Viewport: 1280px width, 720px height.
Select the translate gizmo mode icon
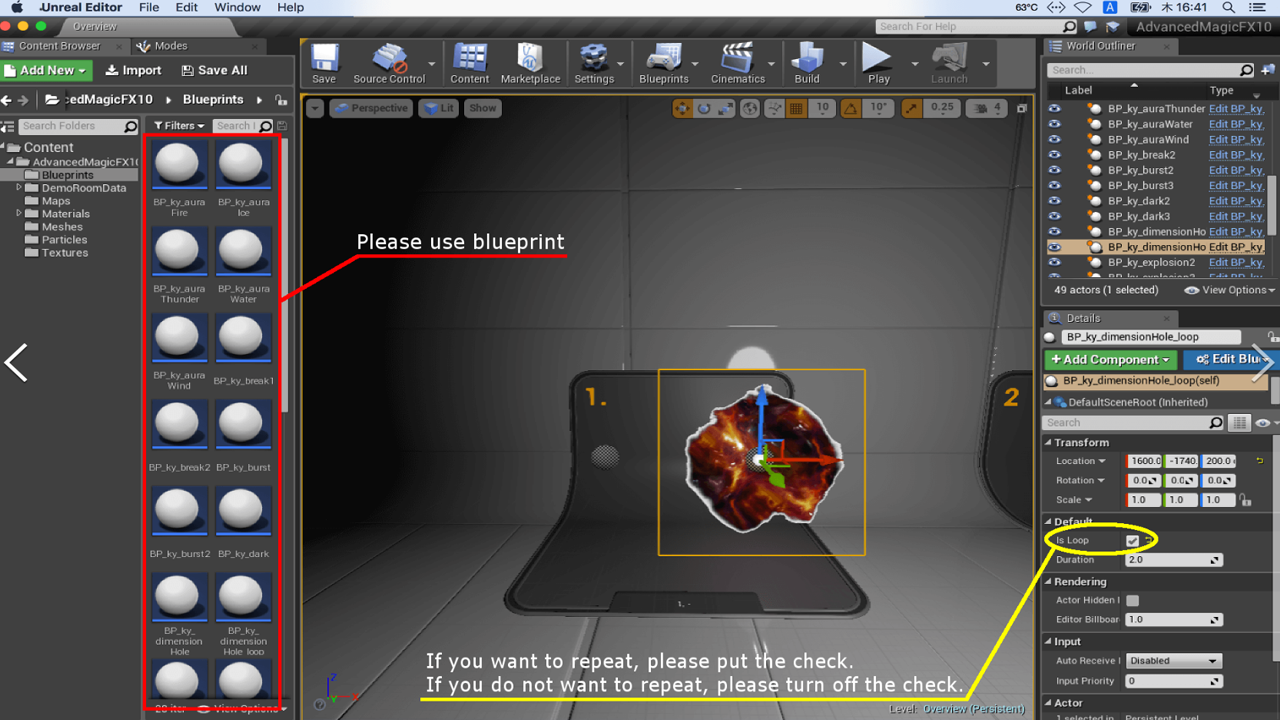(x=682, y=108)
